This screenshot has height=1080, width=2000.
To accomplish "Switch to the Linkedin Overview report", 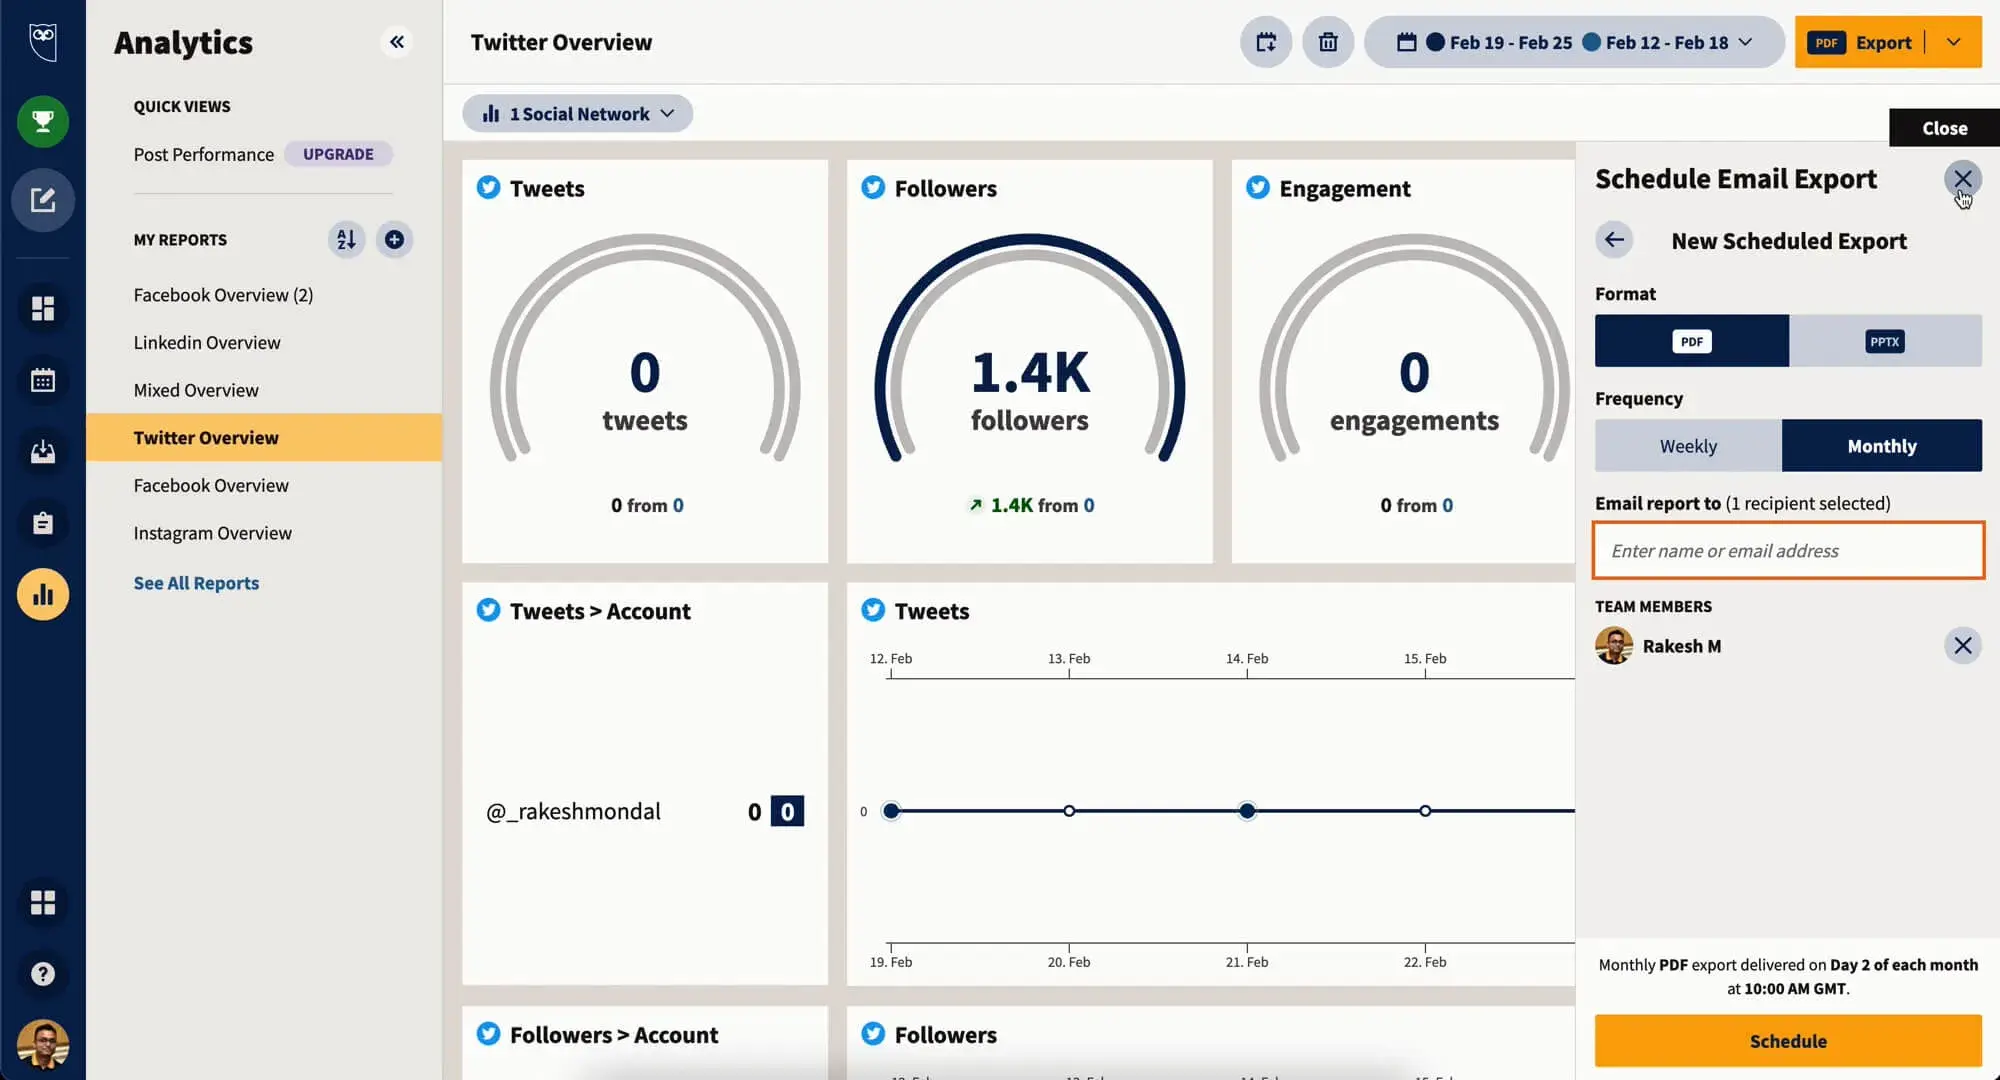I will point(207,342).
